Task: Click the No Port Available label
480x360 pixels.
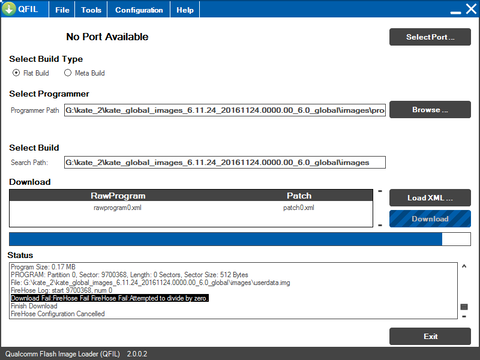Action: coord(107,37)
